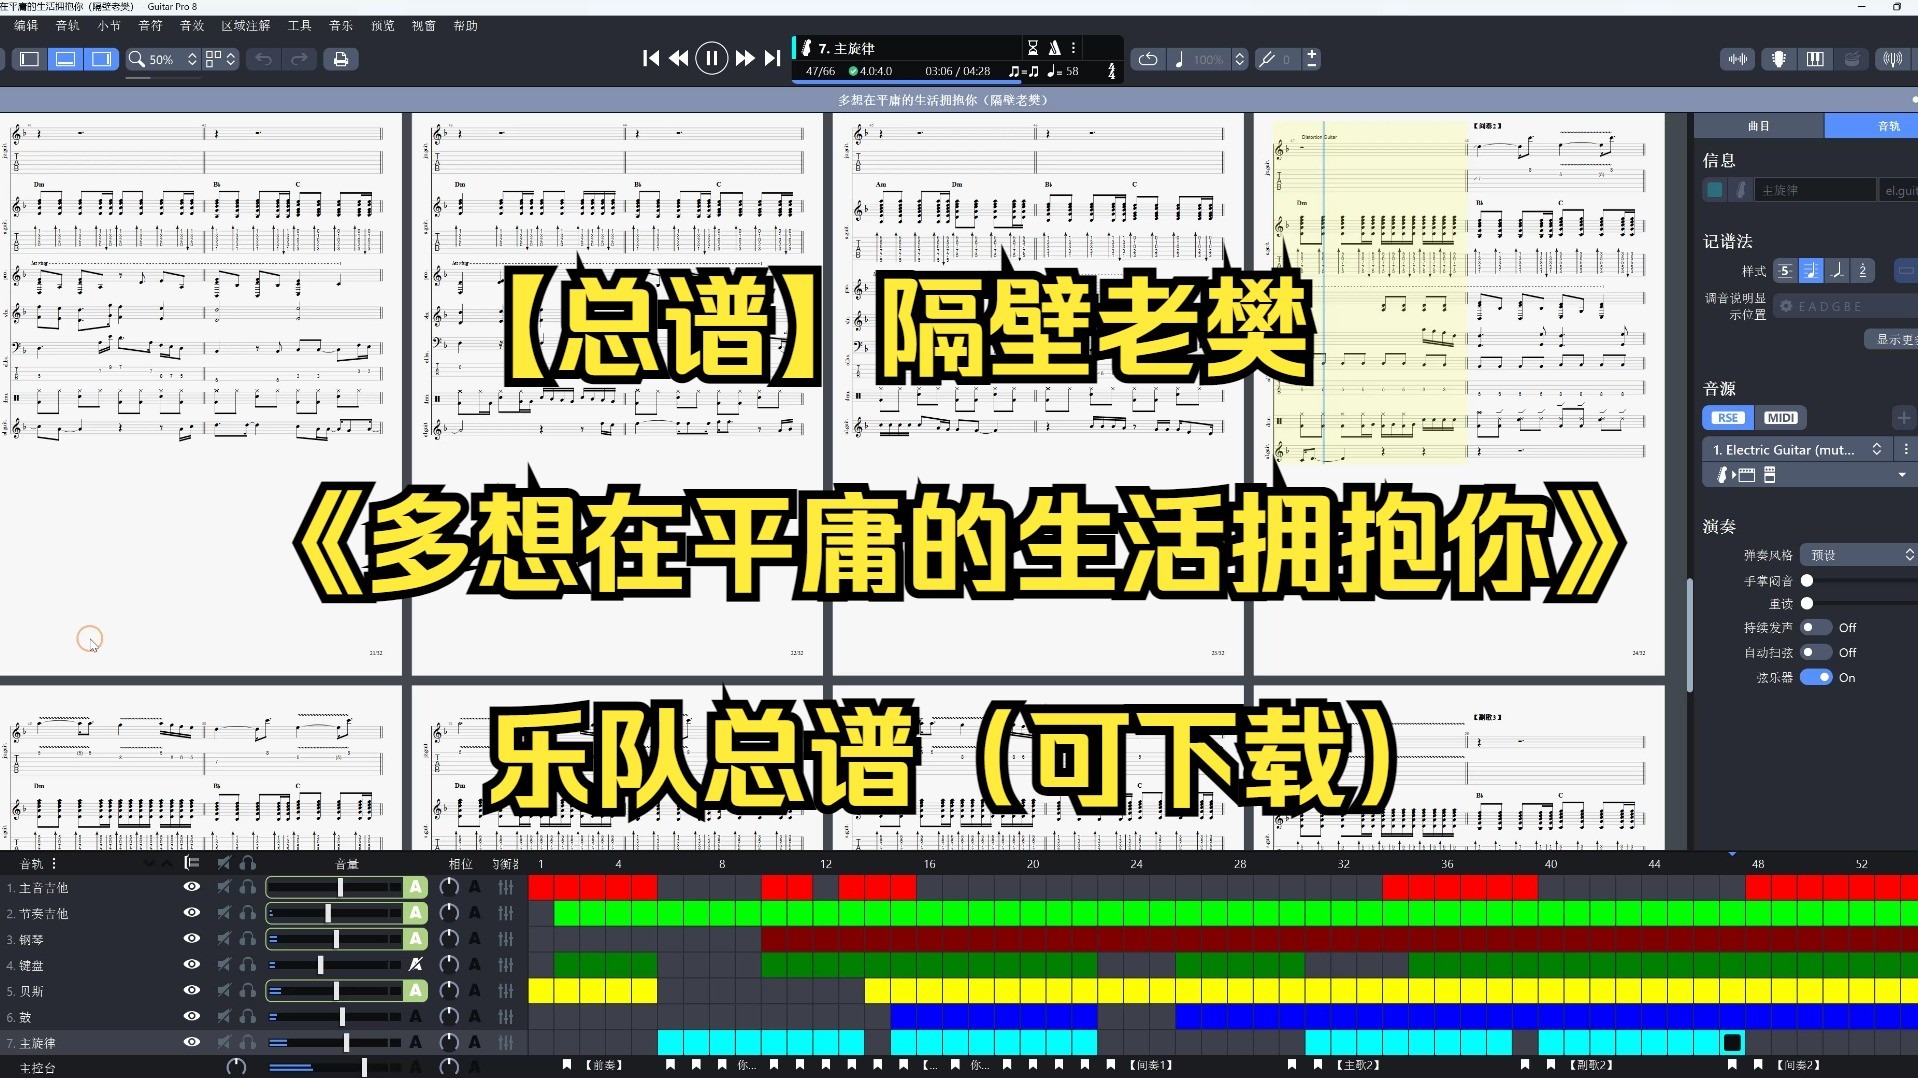
Task: Show the drum kit view
Action: tap(1852, 59)
